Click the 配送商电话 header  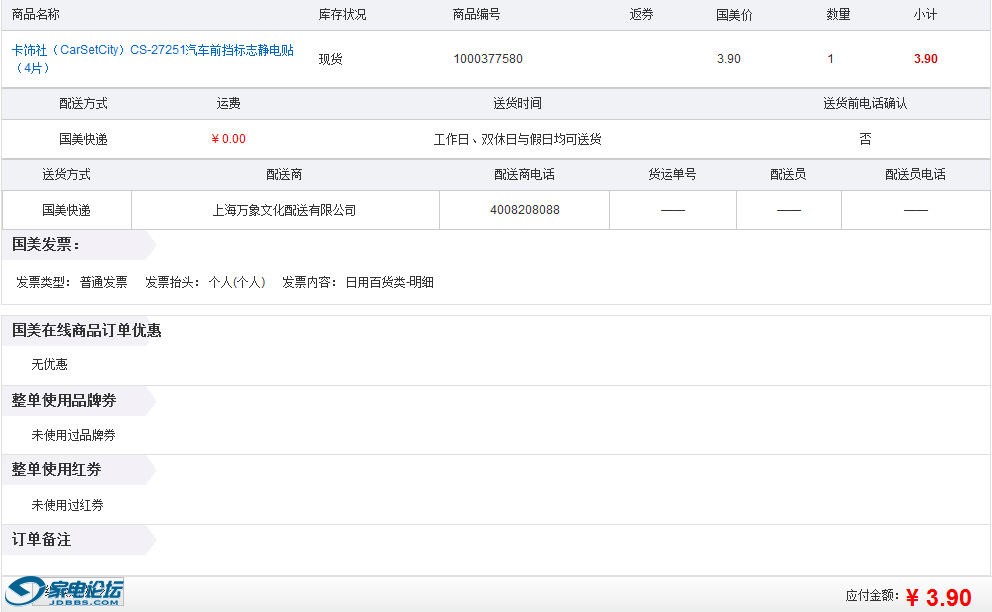524,174
